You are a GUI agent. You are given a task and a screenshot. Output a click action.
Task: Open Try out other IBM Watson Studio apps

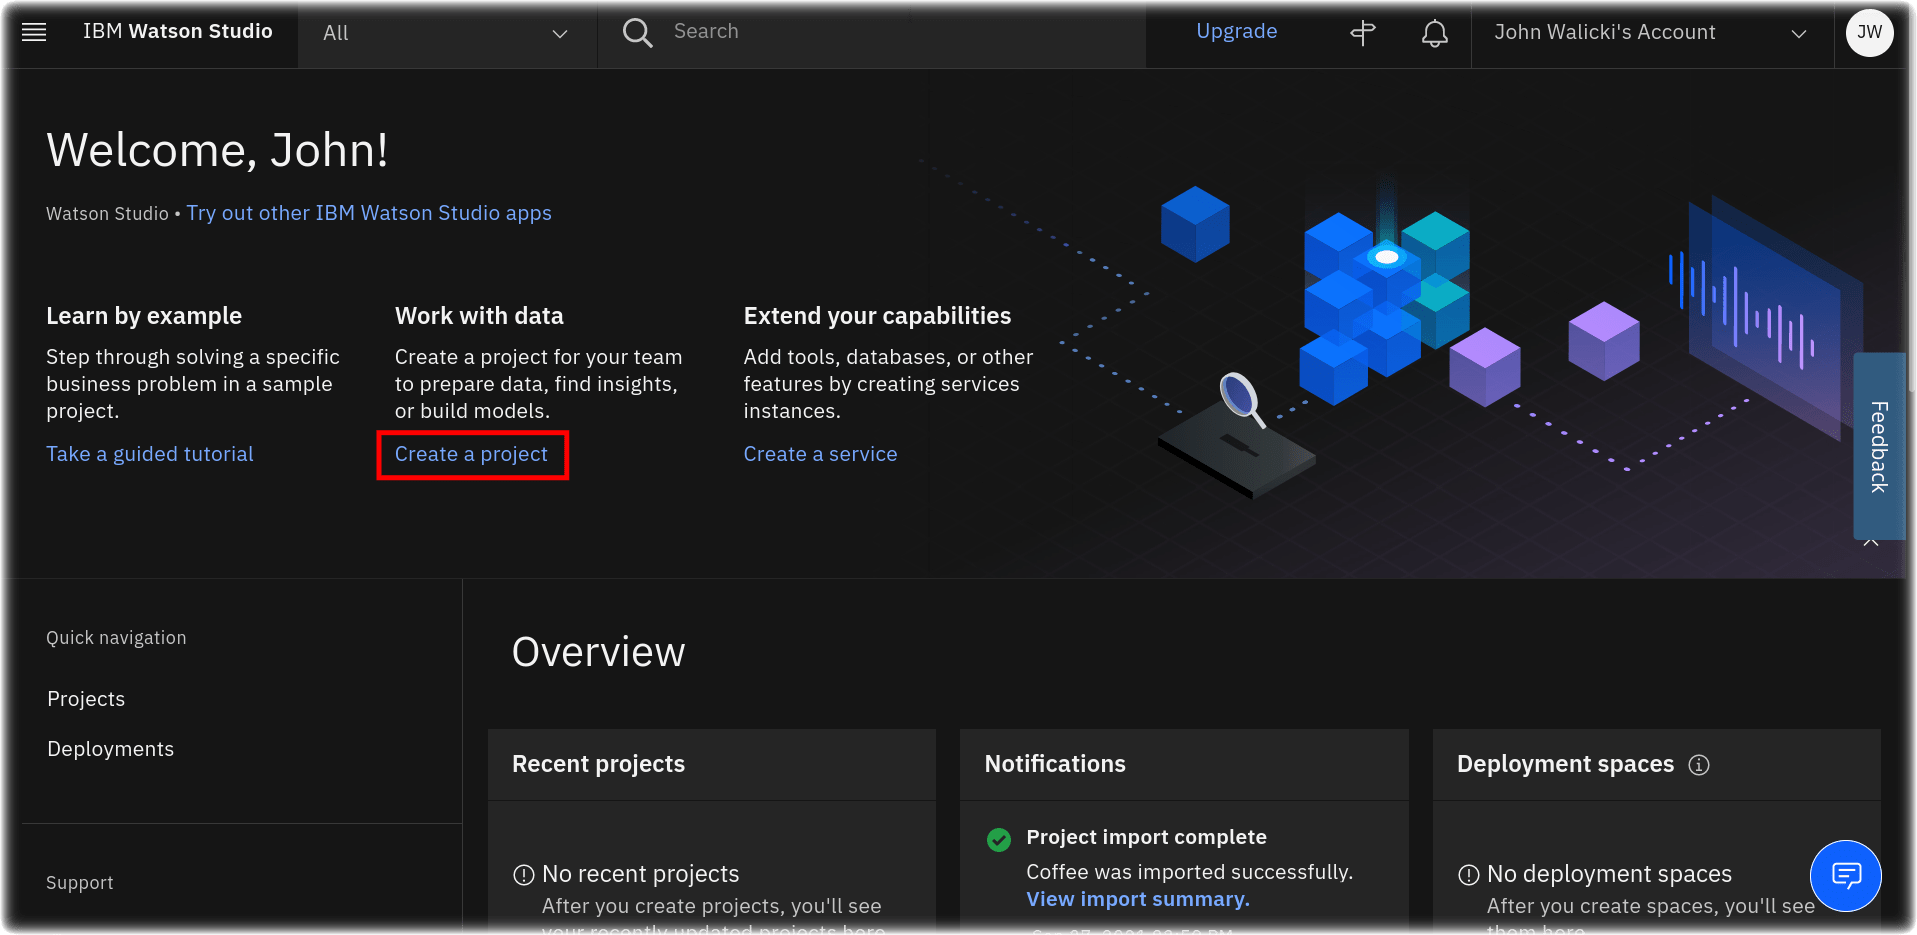pyautogui.click(x=369, y=213)
